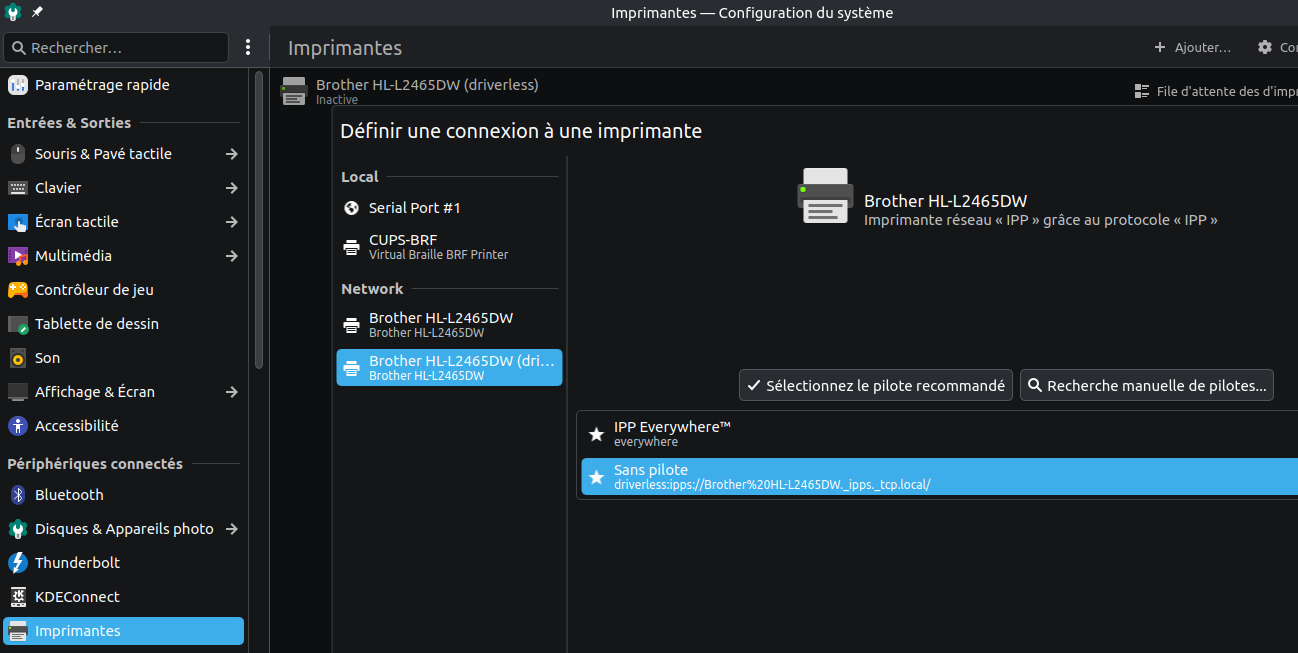The image size is (1298, 653).
Task: Open the three-dot sidebar menu
Action: click(x=248, y=47)
